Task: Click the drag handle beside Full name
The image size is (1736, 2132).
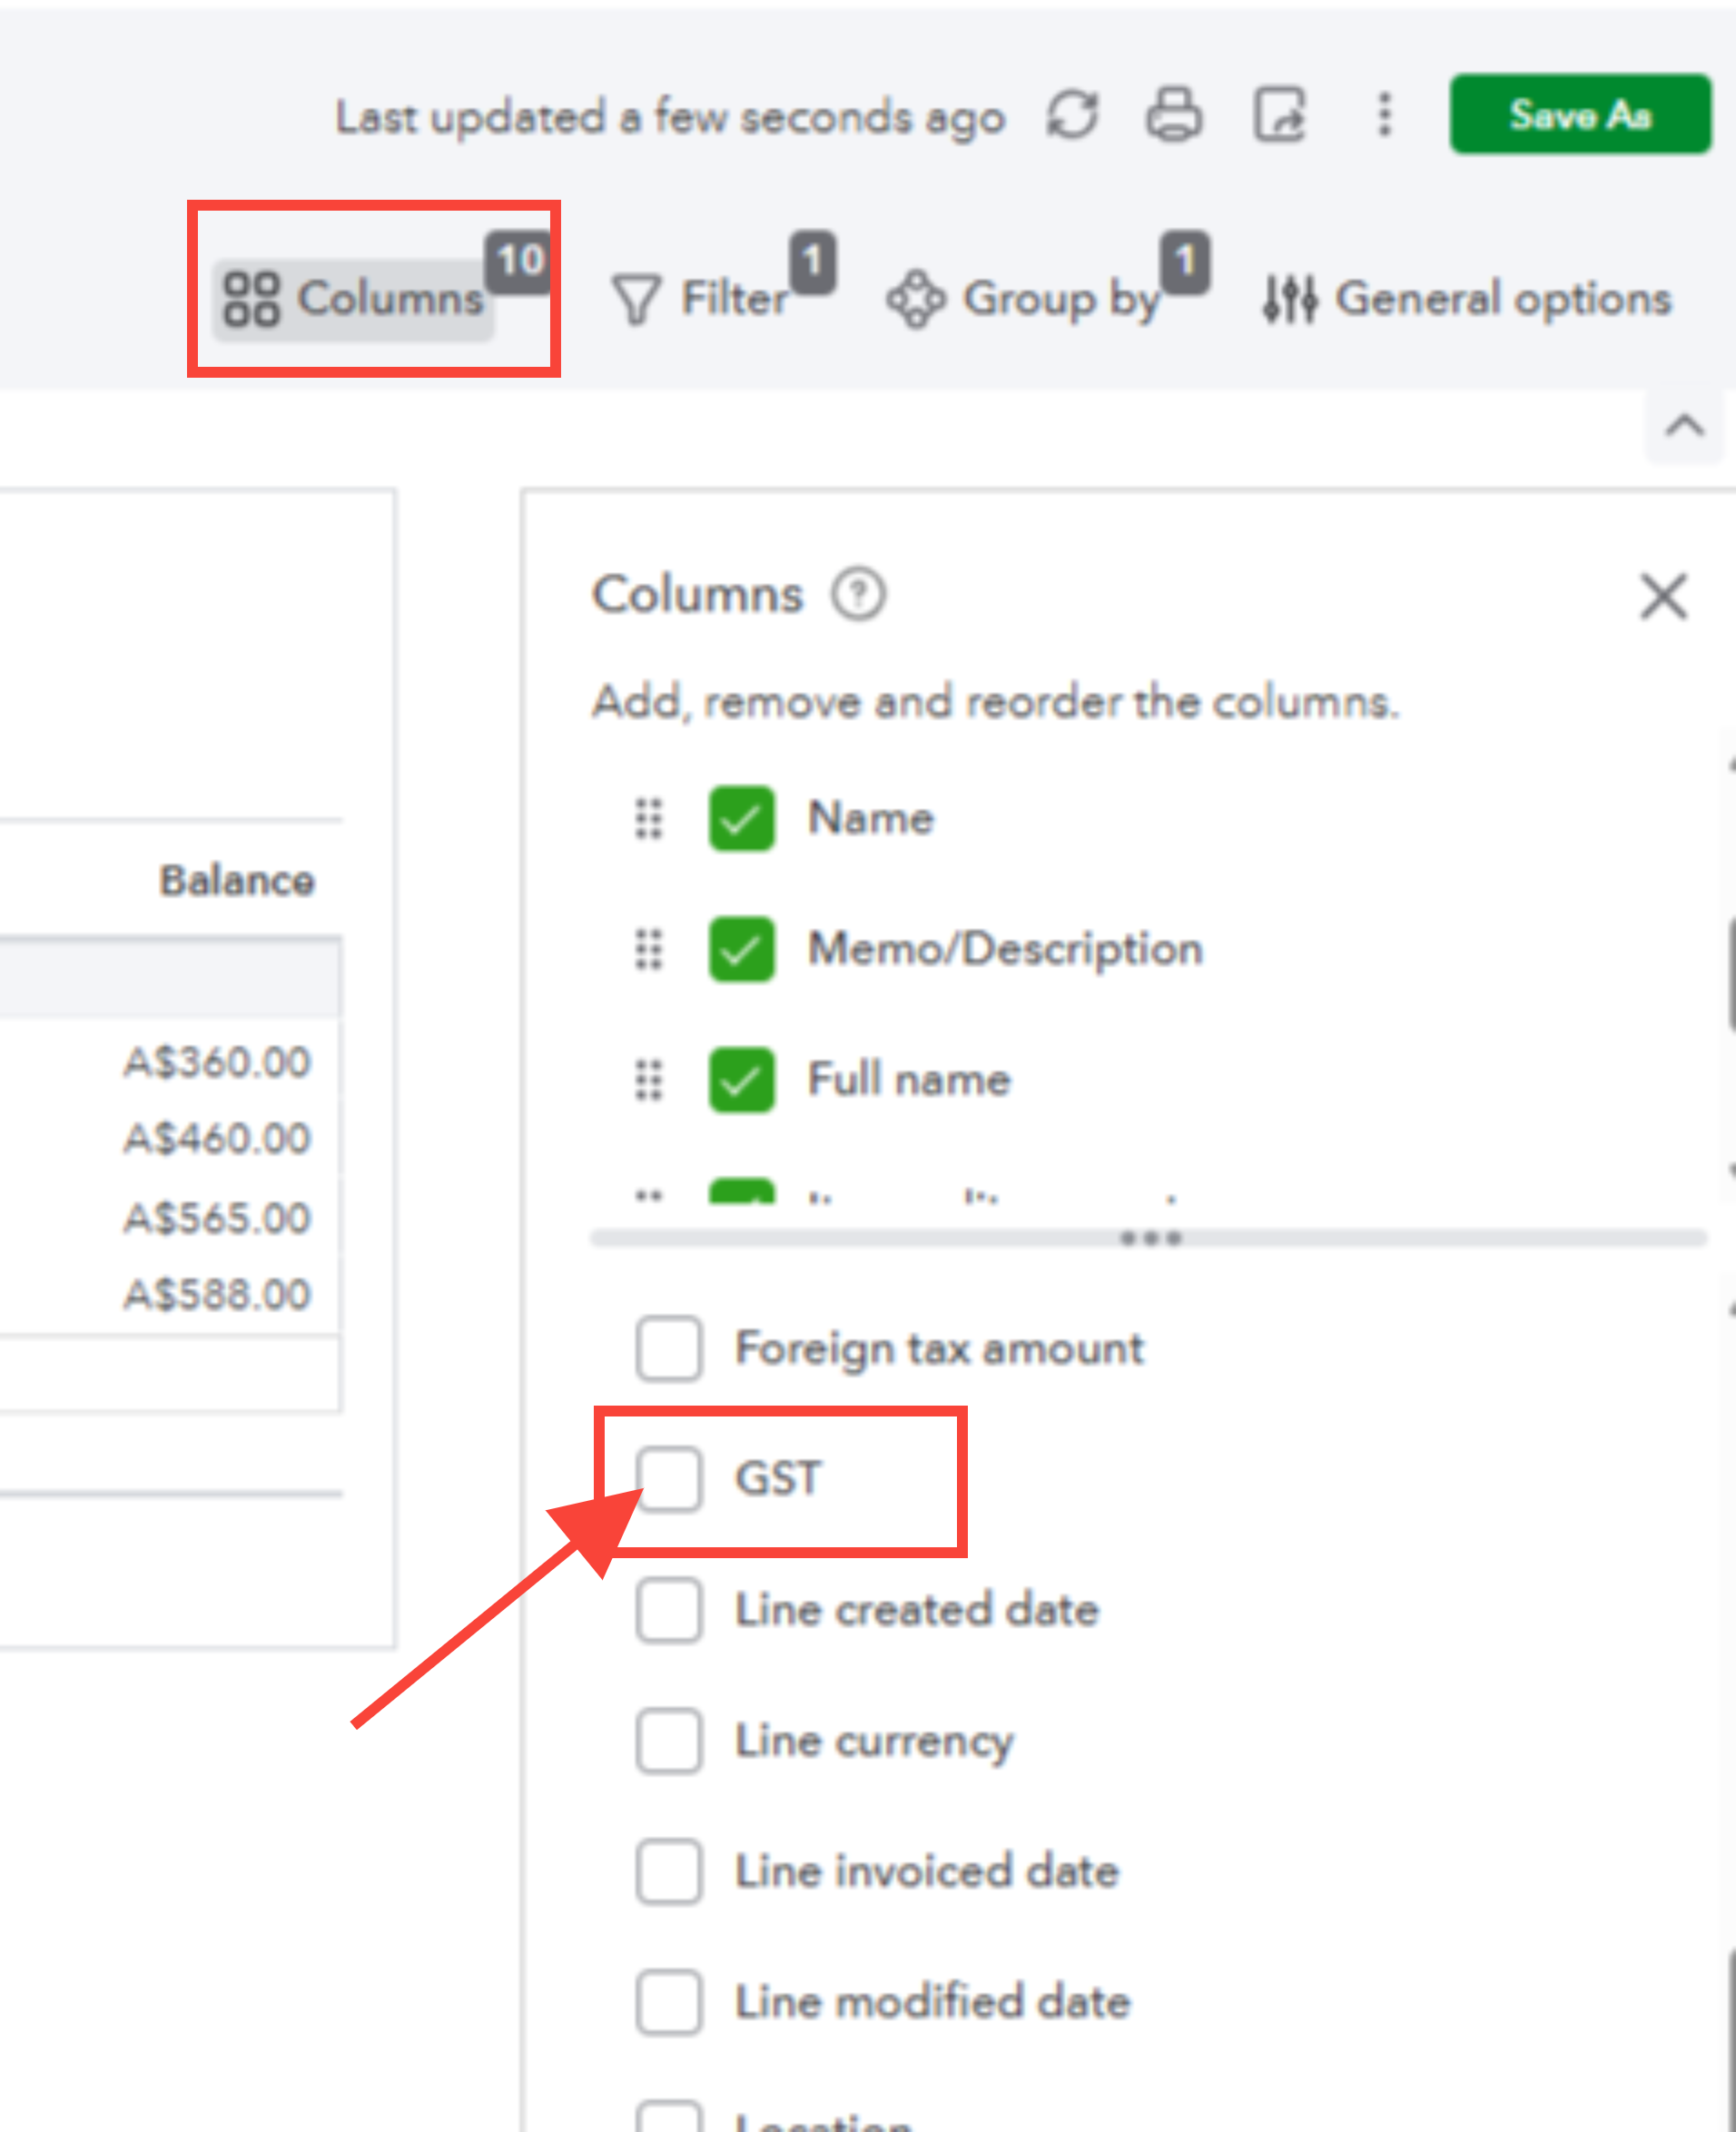Action: click(x=649, y=1080)
